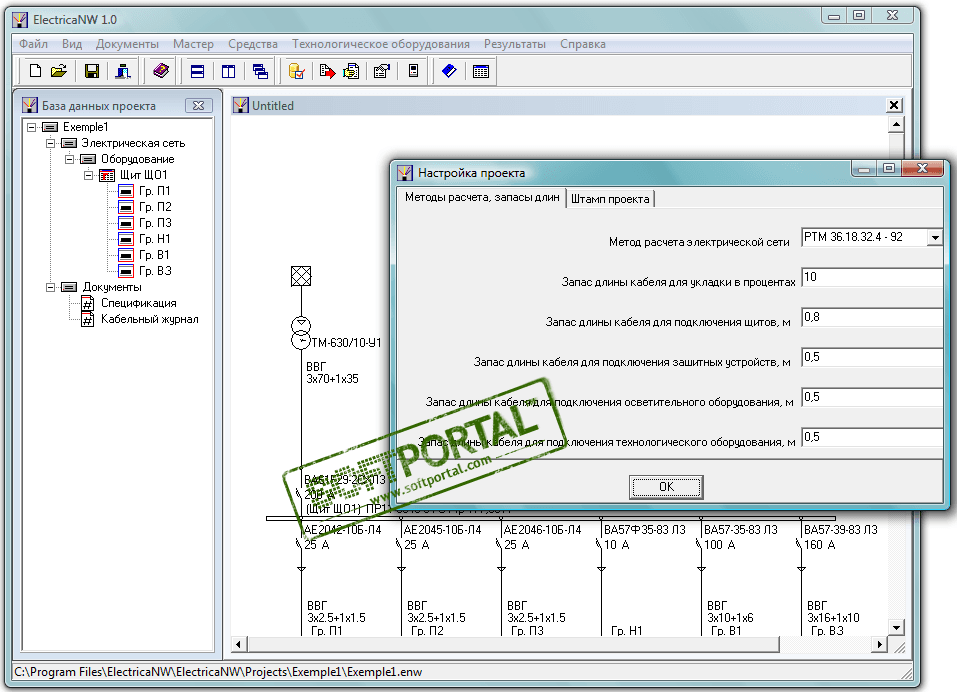
Task: Click the table grid toolbar icon
Action: click(481, 71)
